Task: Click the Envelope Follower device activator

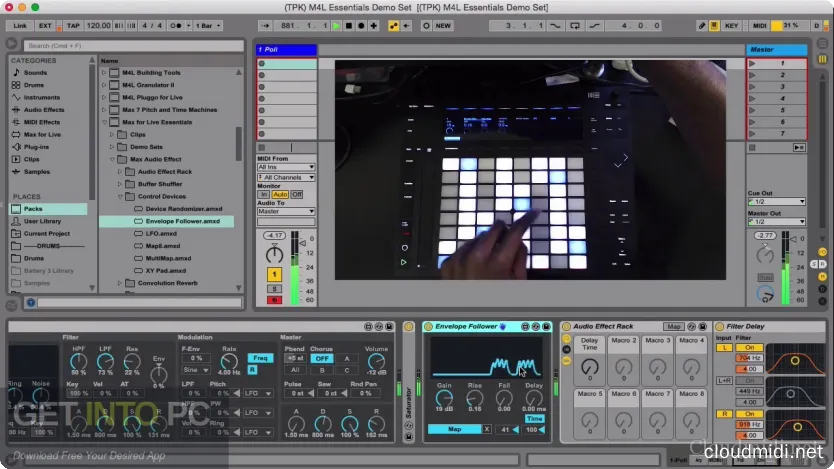Action: (428, 326)
